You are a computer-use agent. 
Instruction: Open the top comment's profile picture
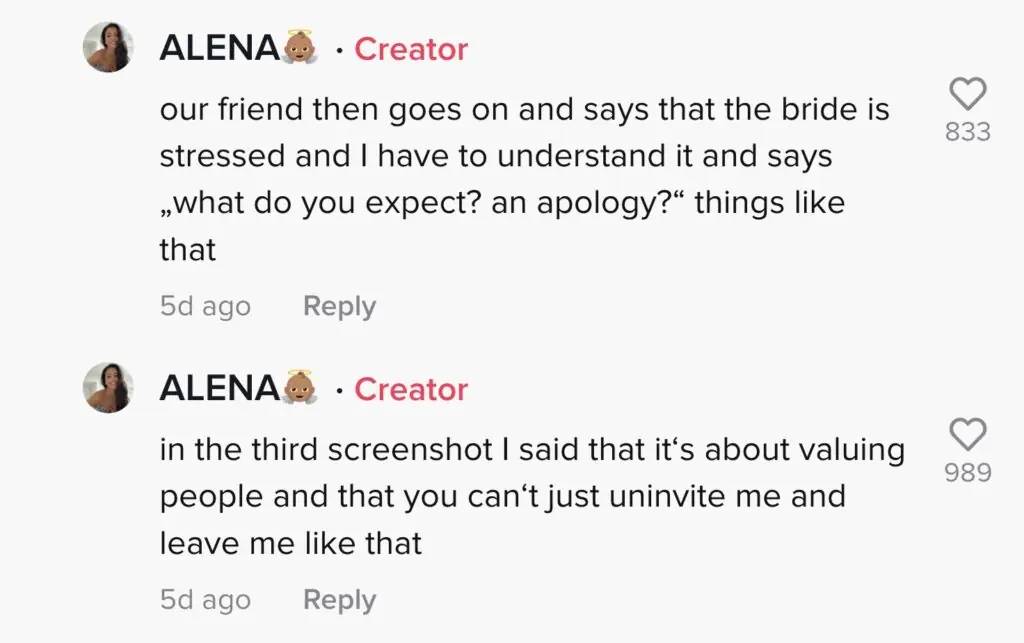coord(108,48)
